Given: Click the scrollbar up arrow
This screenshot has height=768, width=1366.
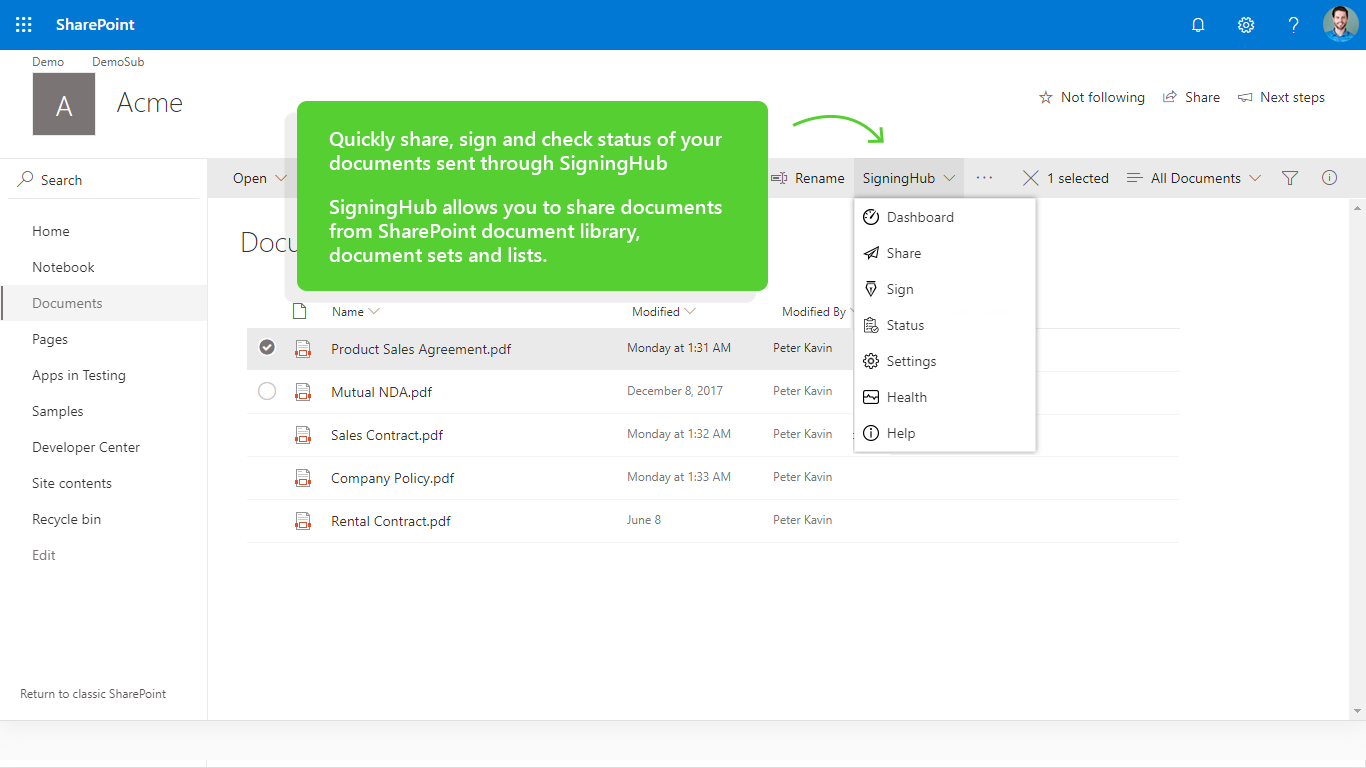Looking at the screenshot, I should [1357, 208].
